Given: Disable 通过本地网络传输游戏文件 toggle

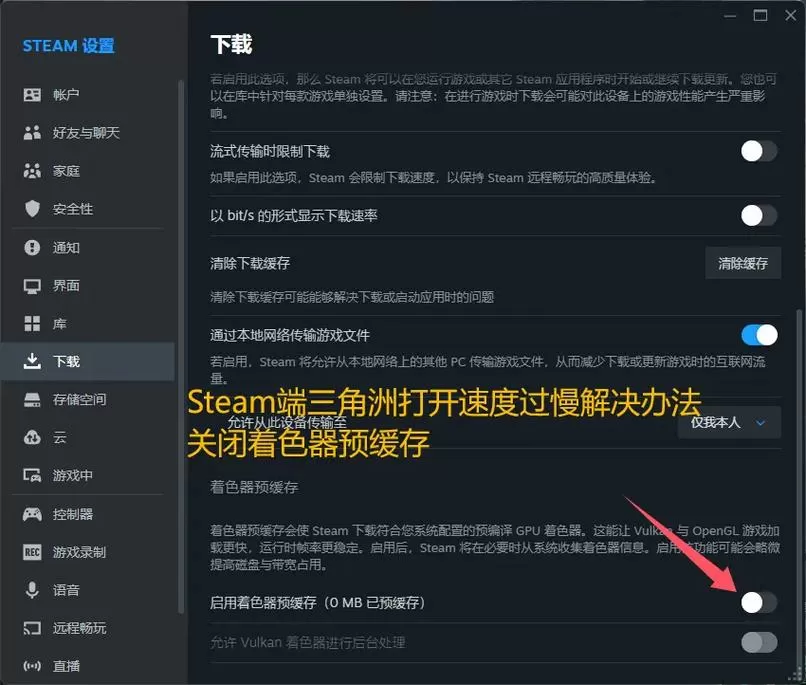Looking at the screenshot, I should click(759, 335).
